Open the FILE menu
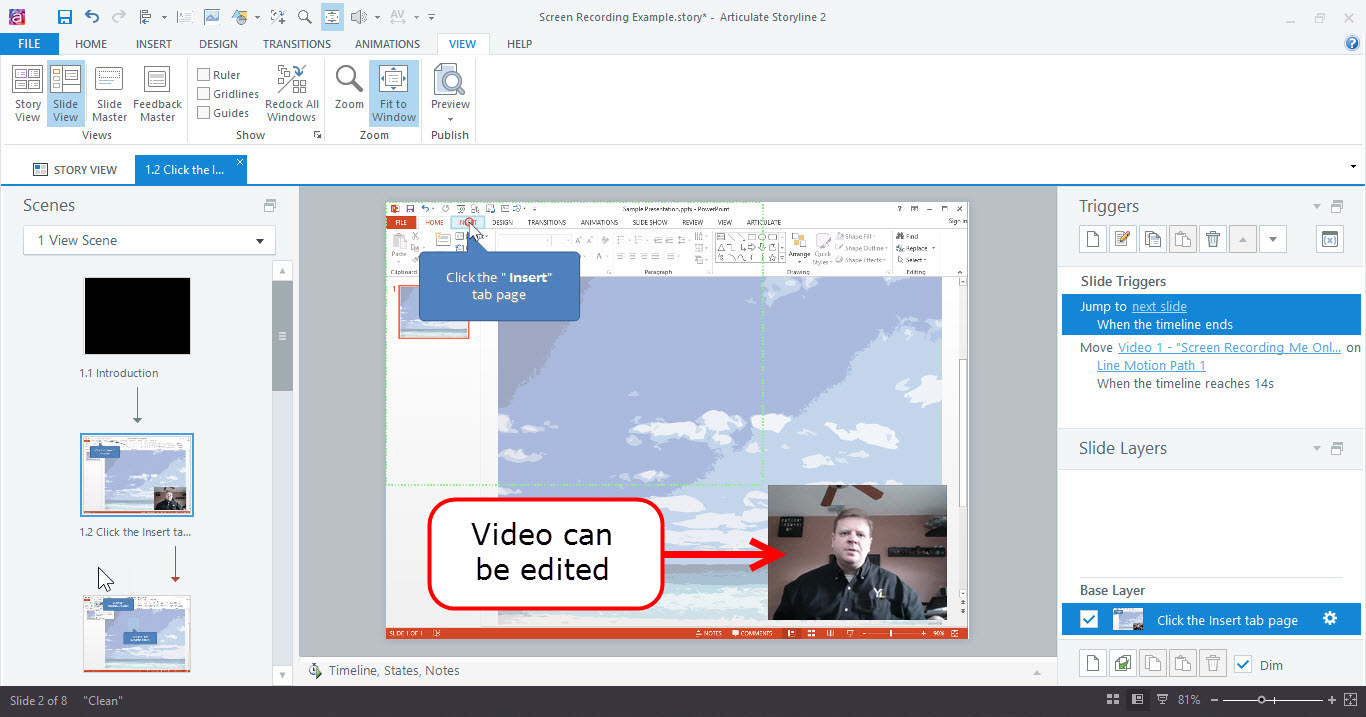 point(29,44)
